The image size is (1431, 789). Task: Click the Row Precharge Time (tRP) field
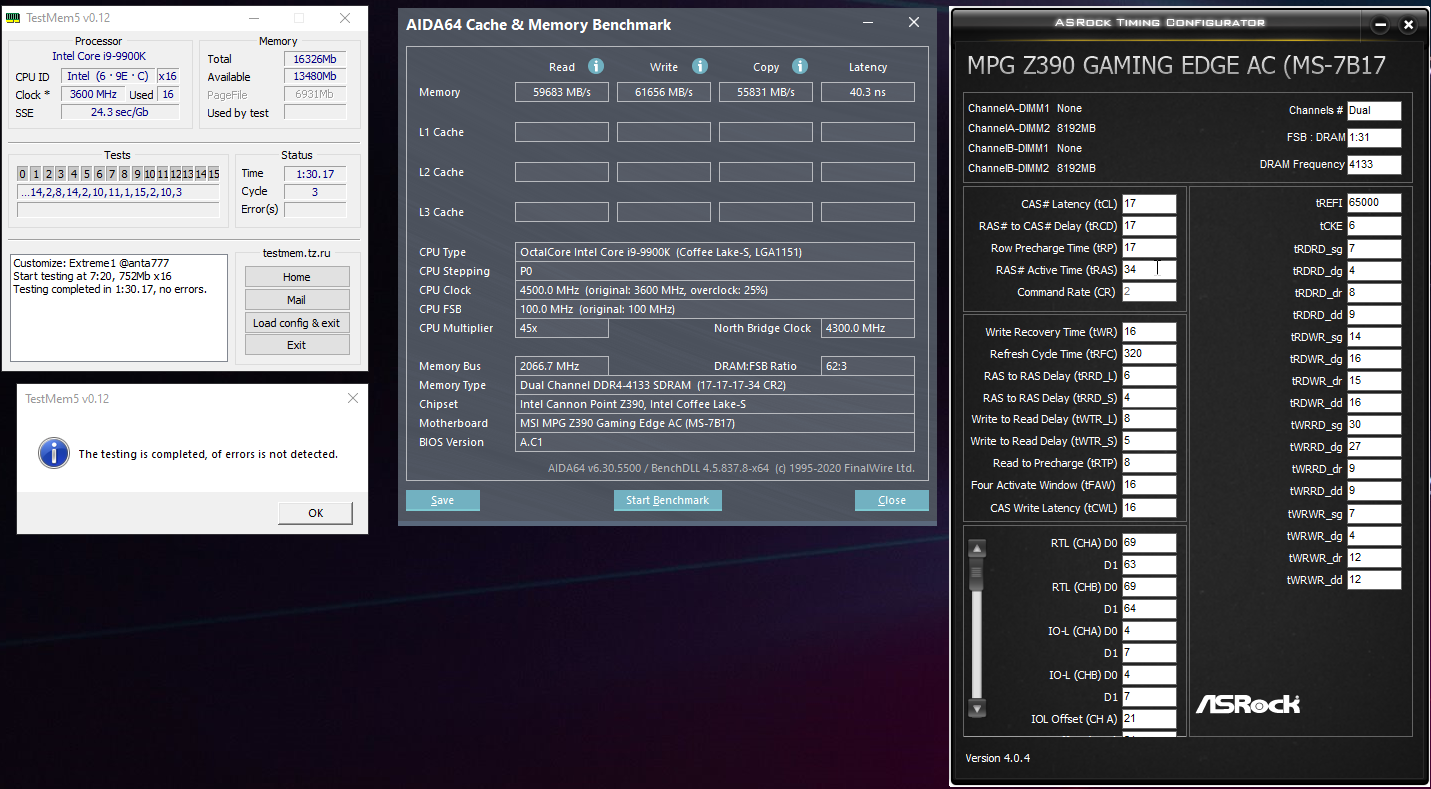click(1149, 248)
